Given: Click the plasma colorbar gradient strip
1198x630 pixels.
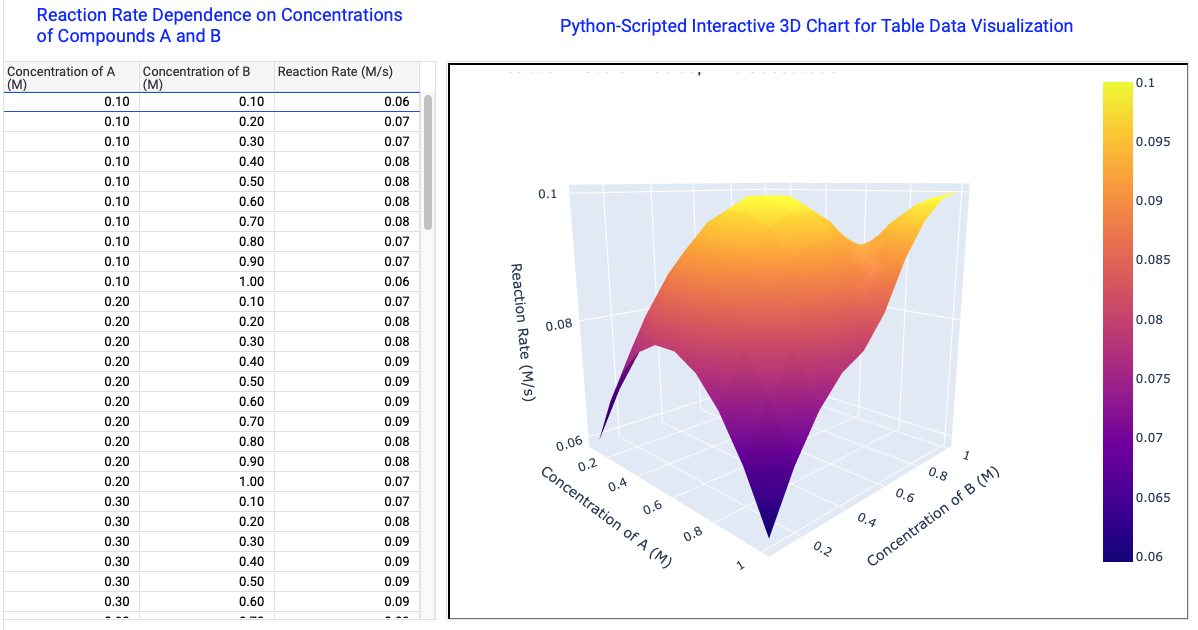Looking at the screenshot, I should (1117, 320).
